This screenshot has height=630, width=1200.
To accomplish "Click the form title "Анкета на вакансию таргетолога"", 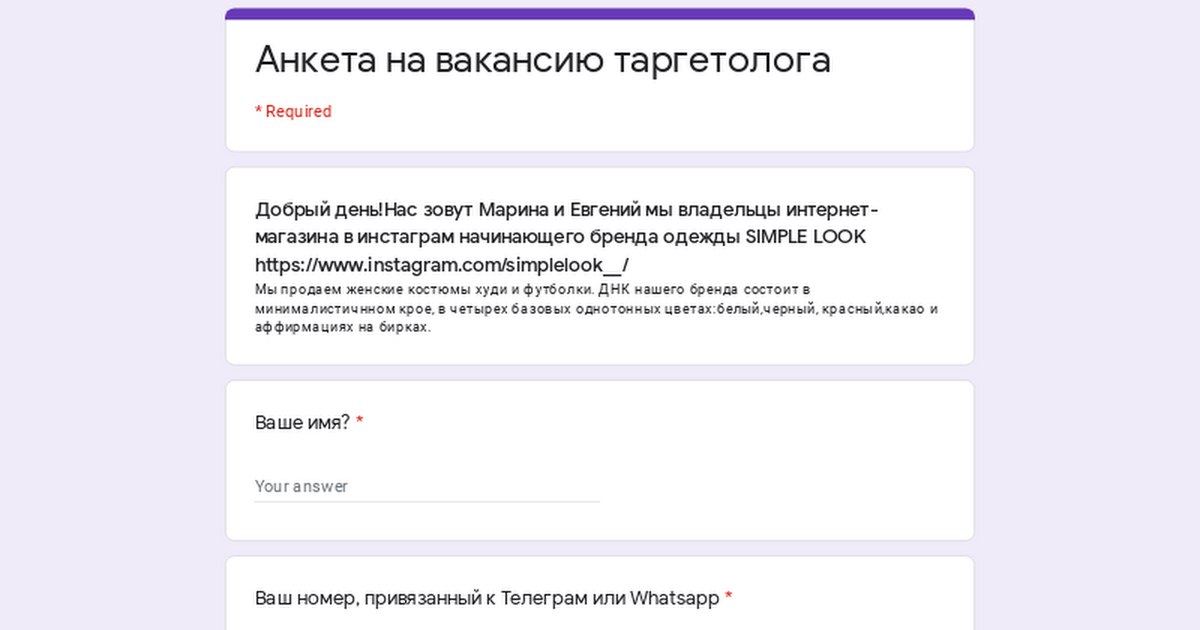I will [542, 60].
